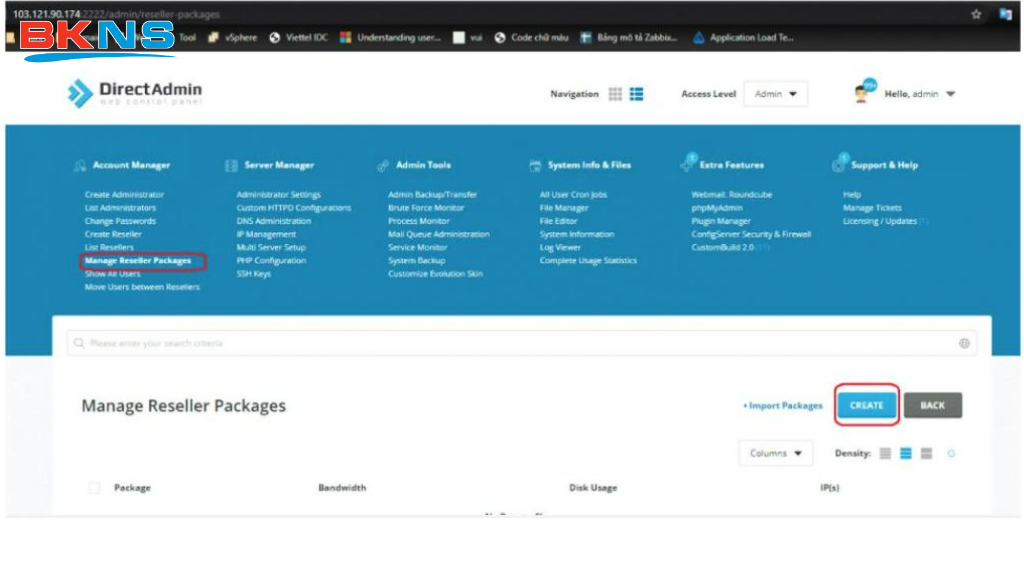Click the CREATE button
Screen dimensions: 1024x576
click(864, 405)
